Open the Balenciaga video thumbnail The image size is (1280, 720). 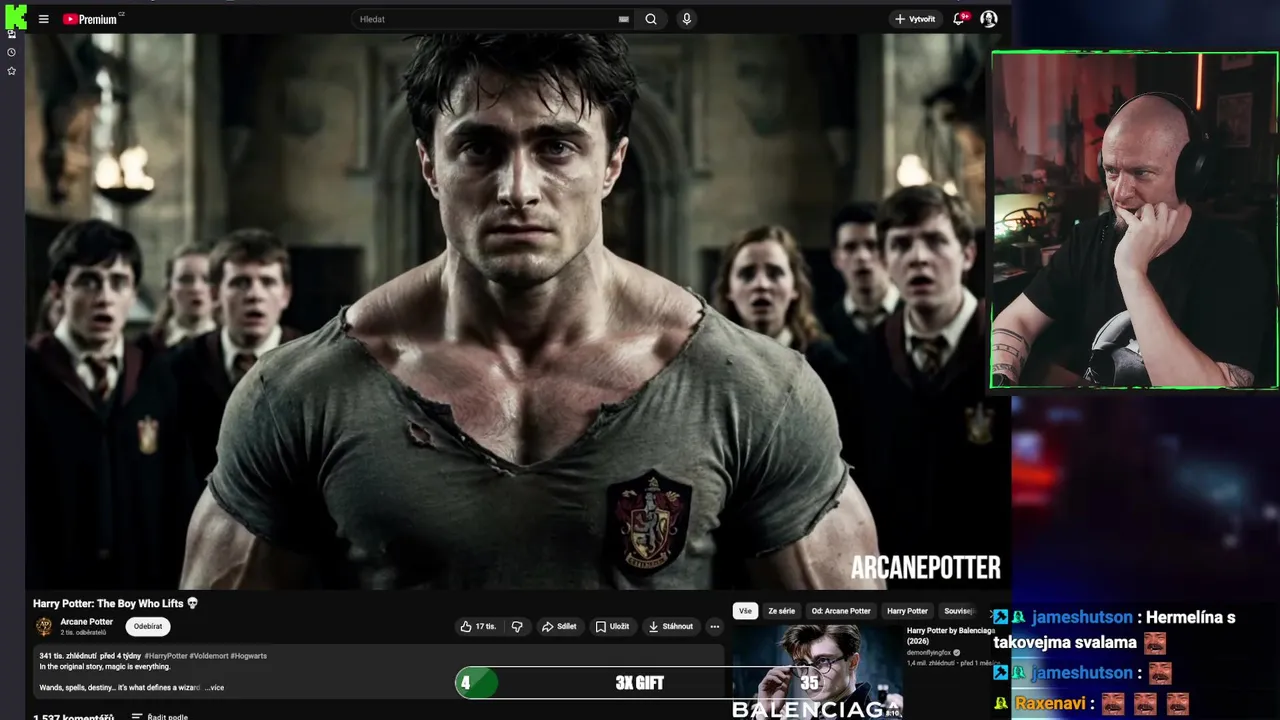coord(817,672)
